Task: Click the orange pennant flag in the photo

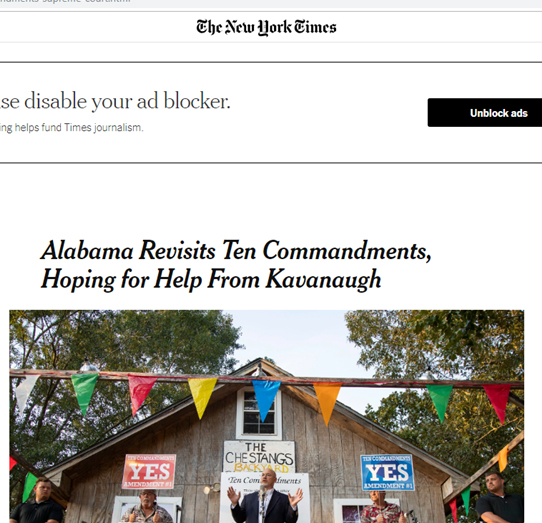Action: point(327,403)
